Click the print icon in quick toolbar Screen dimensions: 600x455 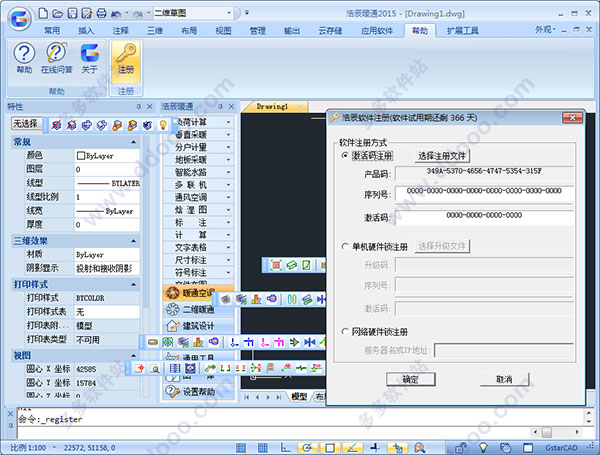click(x=101, y=14)
